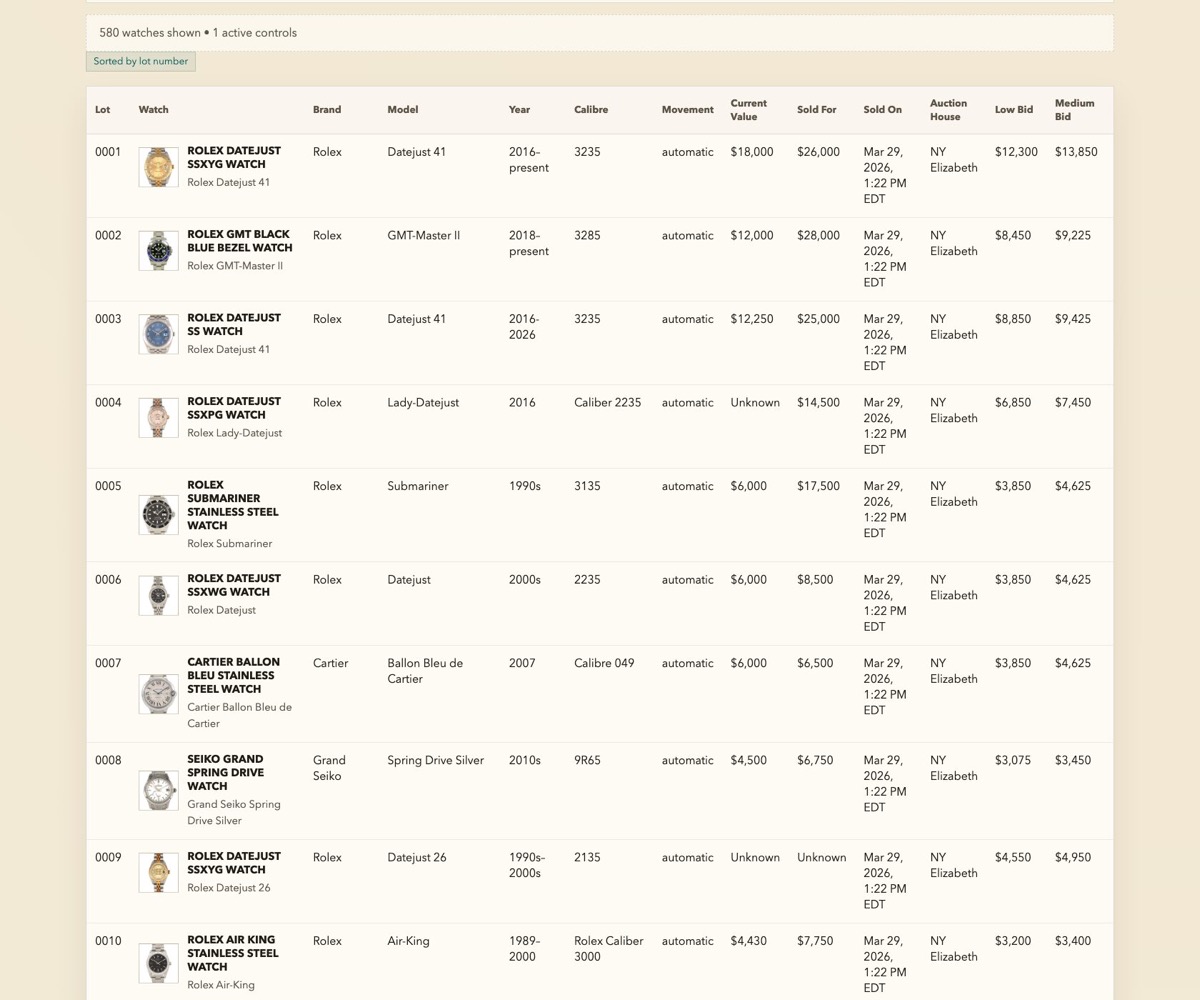Image resolution: width=1200 pixels, height=1000 pixels.
Task: Sort by the Calibre column header
Action: point(590,110)
